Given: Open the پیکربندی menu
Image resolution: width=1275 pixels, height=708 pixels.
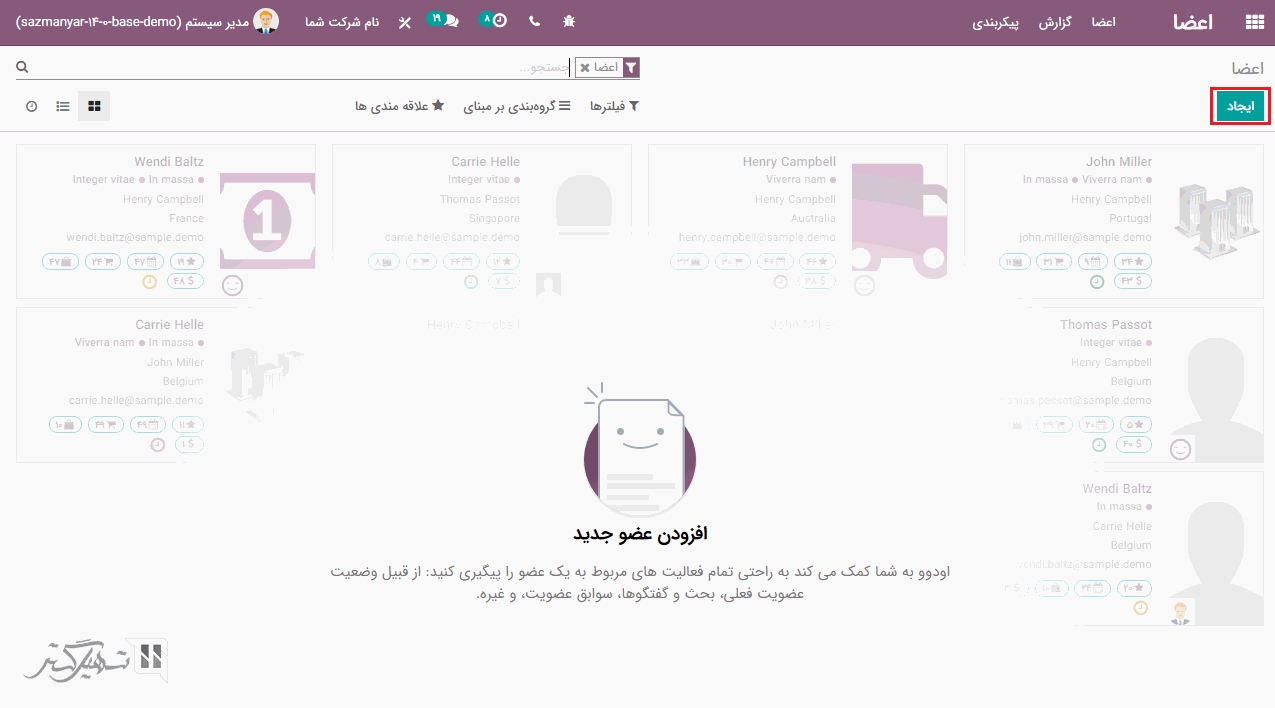Looking at the screenshot, I should click(995, 22).
